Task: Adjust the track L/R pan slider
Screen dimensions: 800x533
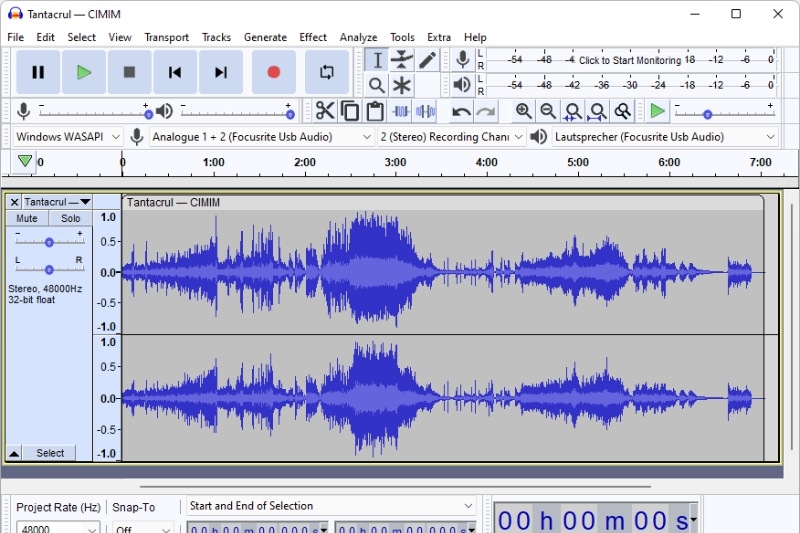Action: pyautogui.click(x=49, y=269)
